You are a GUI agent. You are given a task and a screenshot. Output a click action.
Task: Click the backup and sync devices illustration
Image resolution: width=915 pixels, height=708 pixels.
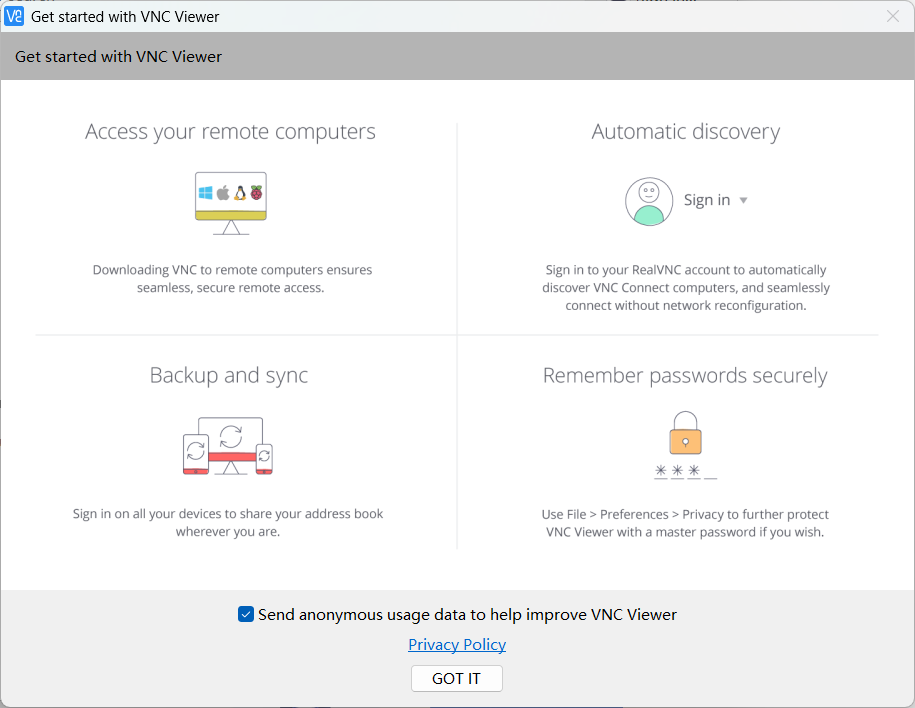point(228,446)
